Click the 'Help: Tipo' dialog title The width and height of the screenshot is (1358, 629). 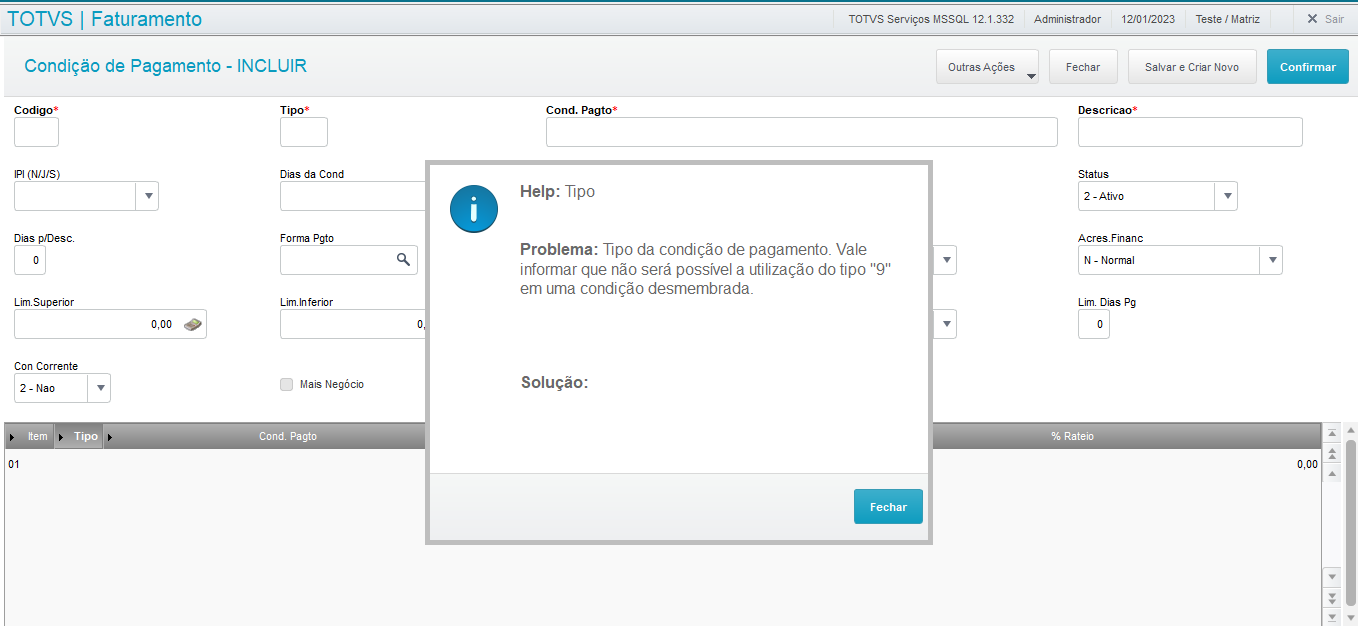pyautogui.click(x=557, y=191)
